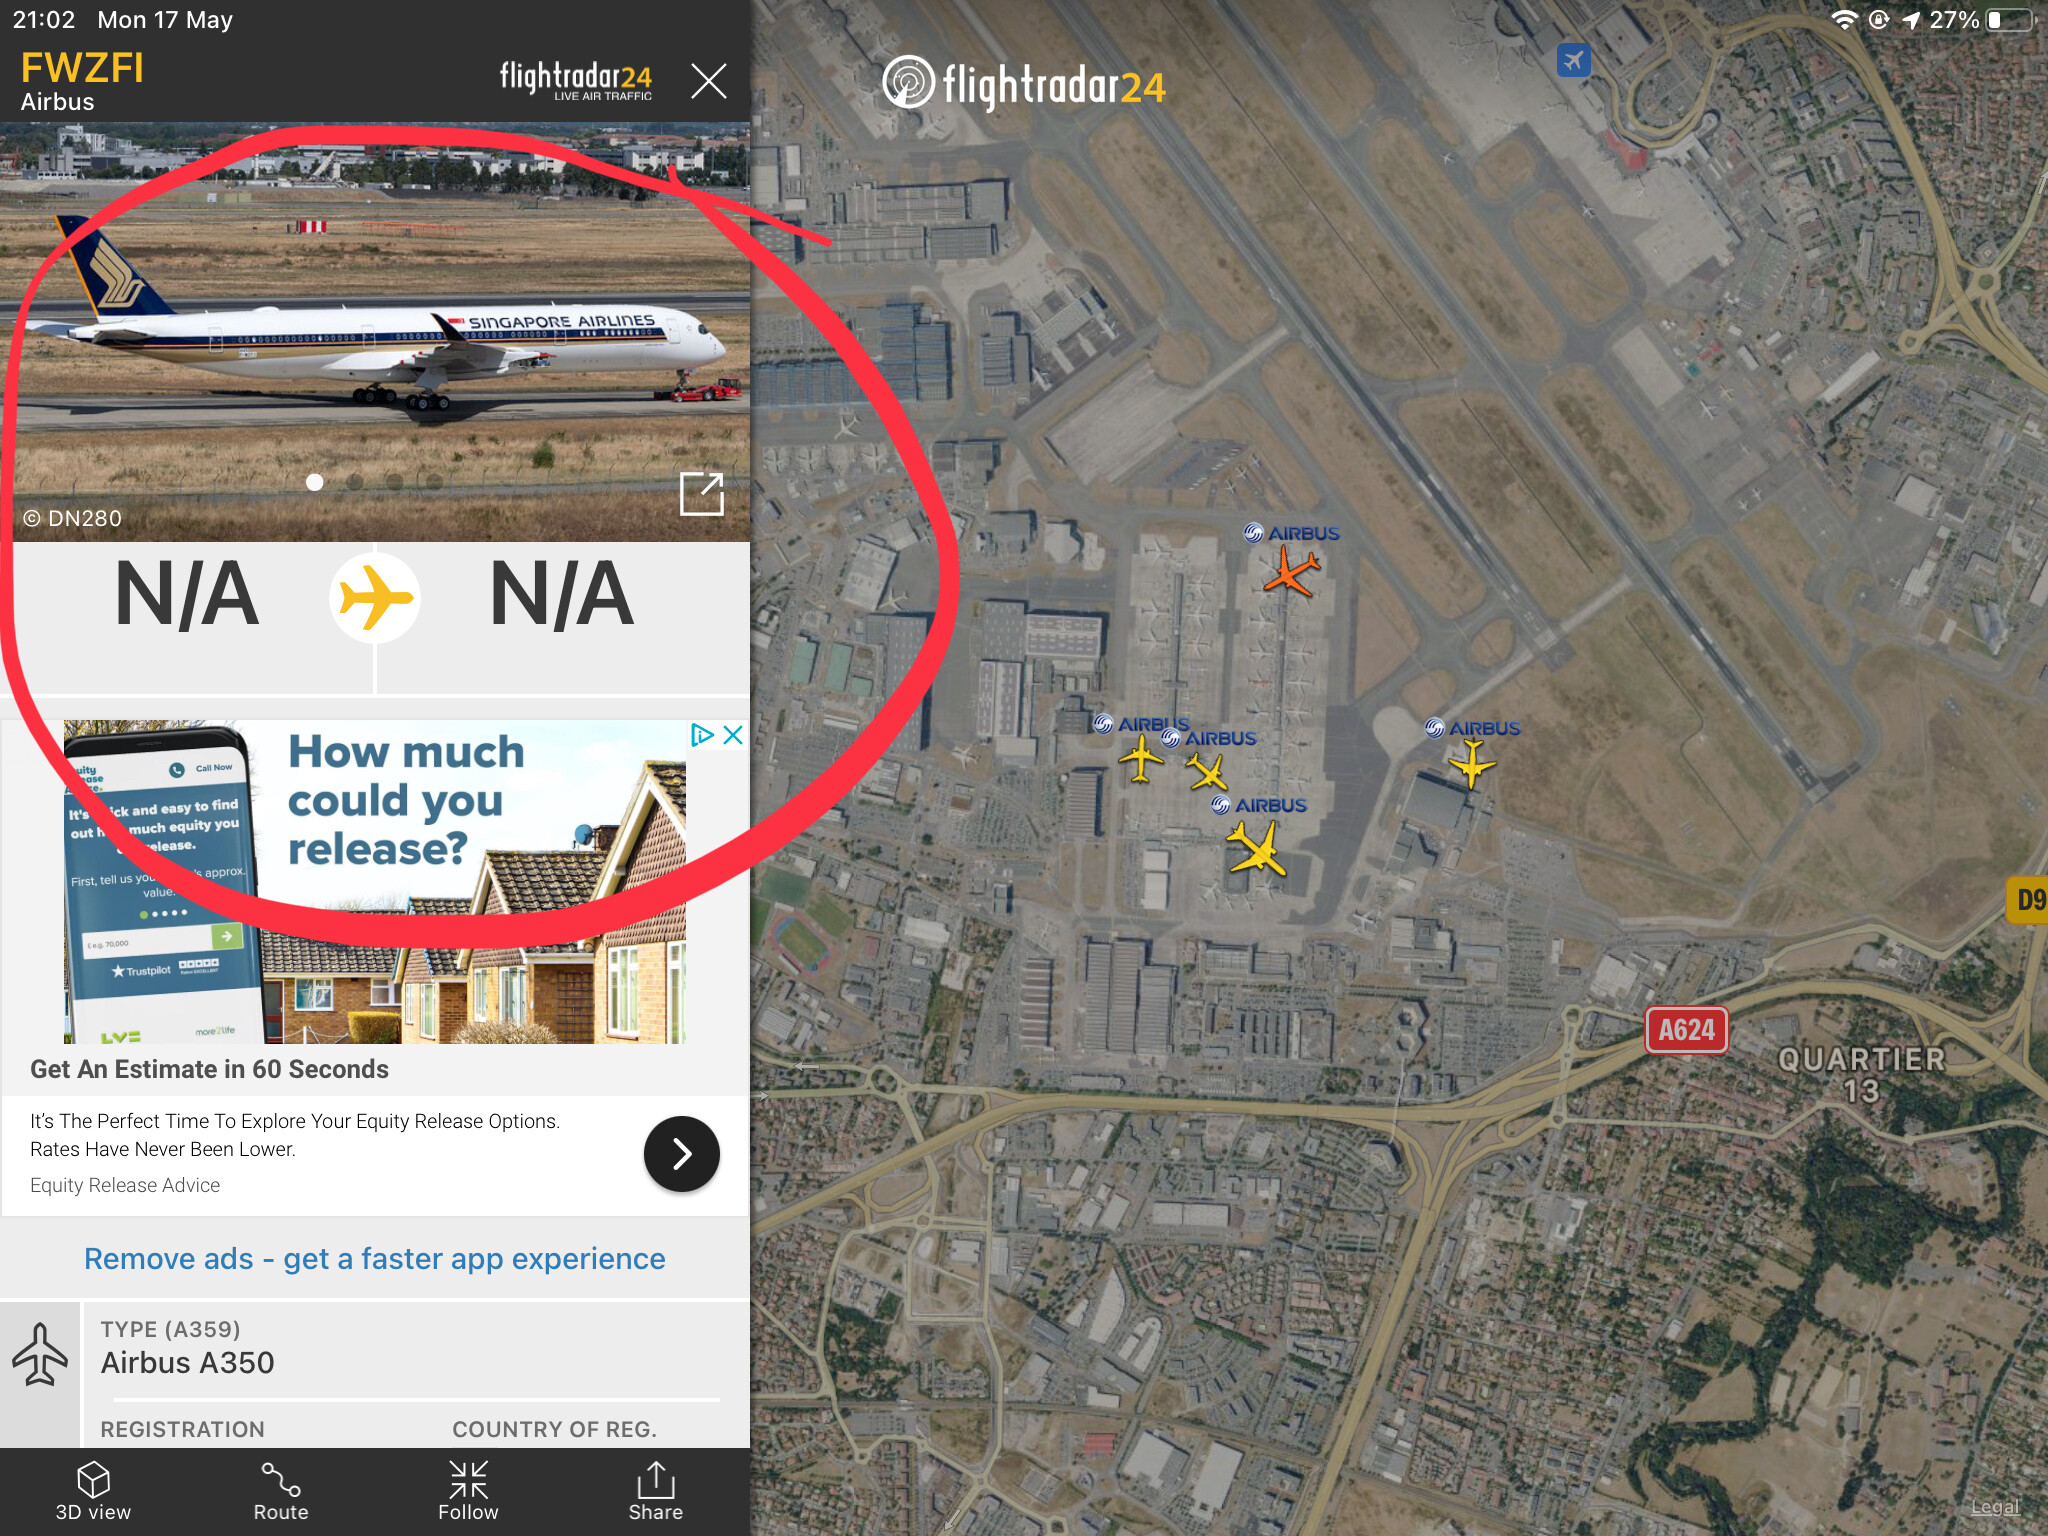Open the 3D view of the aircraft

93,1491
